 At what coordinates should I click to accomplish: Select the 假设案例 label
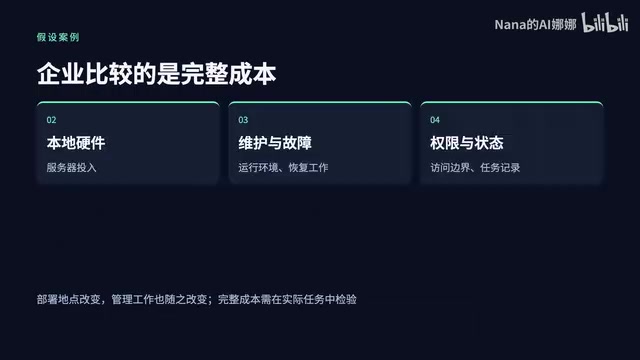click(x=58, y=37)
